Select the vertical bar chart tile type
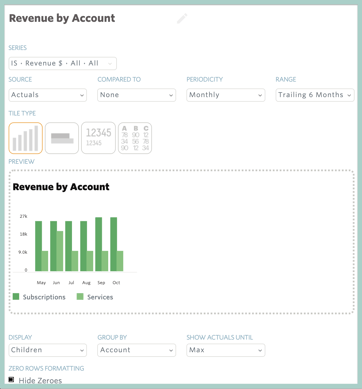The height and width of the screenshot is (389, 362). pyautogui.click(x=26, y=138)
